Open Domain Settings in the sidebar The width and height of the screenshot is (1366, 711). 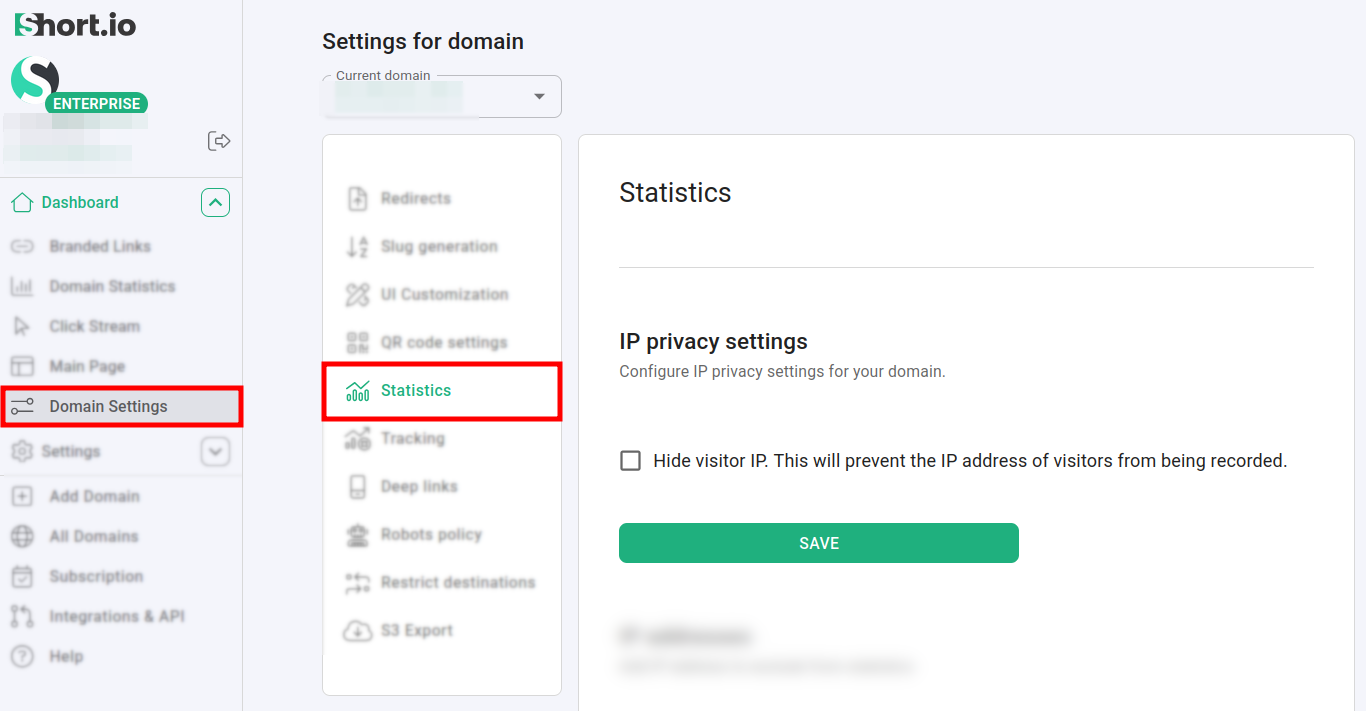(x=108, y=407)
